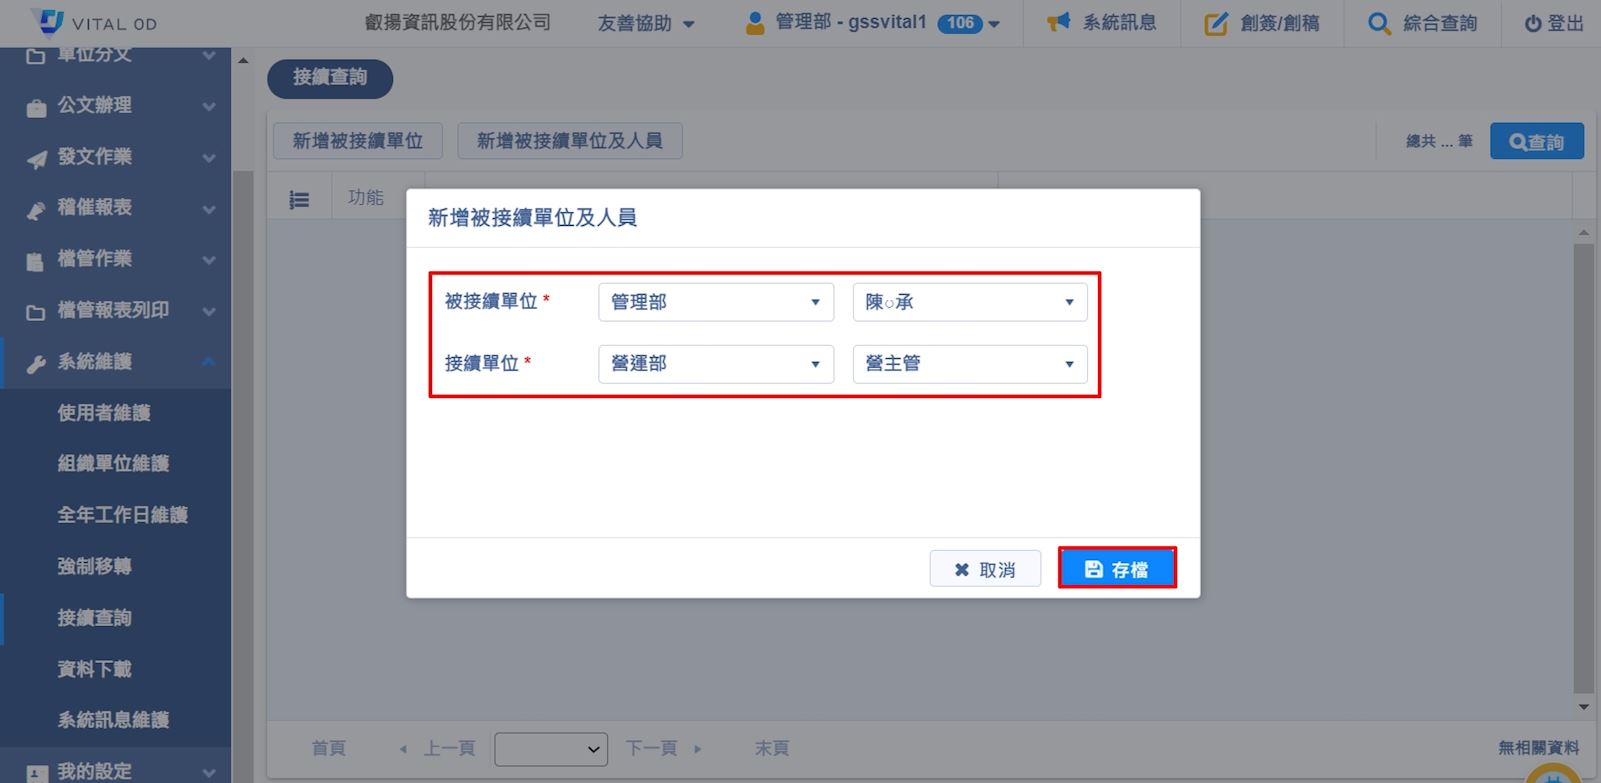The width and height of the screenshot is (1601, 783).
Task: Open the 被接續單位 管理部 dropdown
Action: tap(716, 302)
